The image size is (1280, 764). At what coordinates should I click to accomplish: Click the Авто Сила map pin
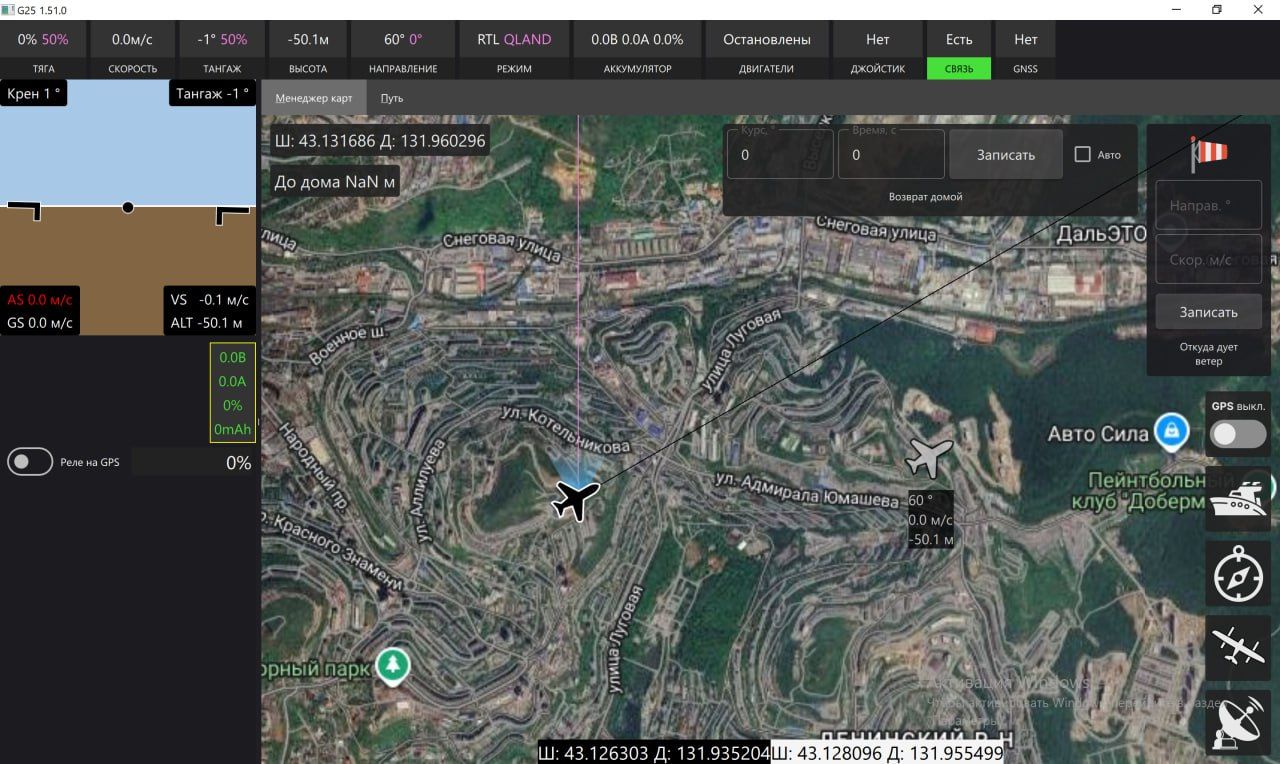(x=1171, y=431)
